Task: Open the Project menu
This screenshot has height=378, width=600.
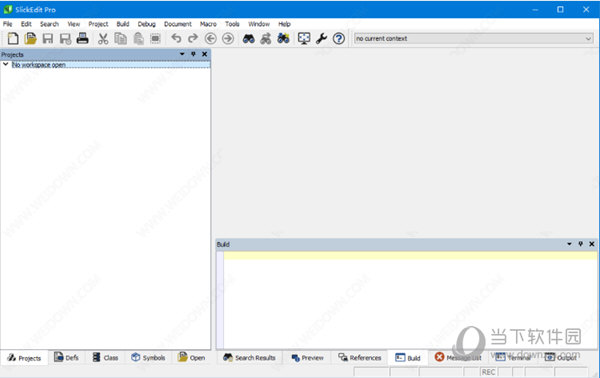Action: pos(98,24)
